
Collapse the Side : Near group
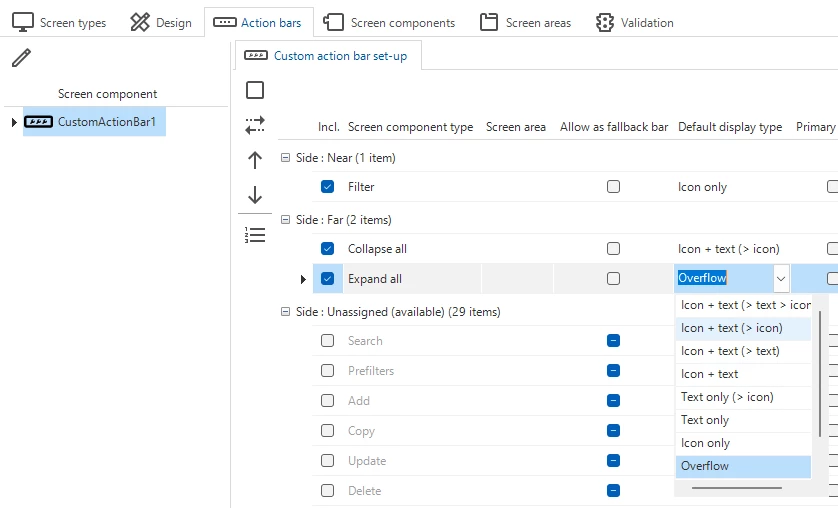[x=285, y=158]
